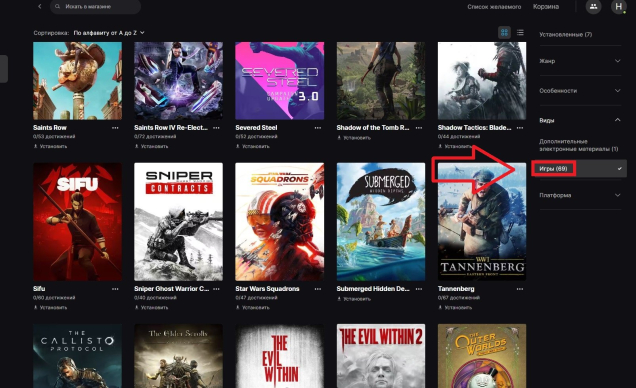Open Корзина in the header

pyautogui.click(x=546, y=7)
